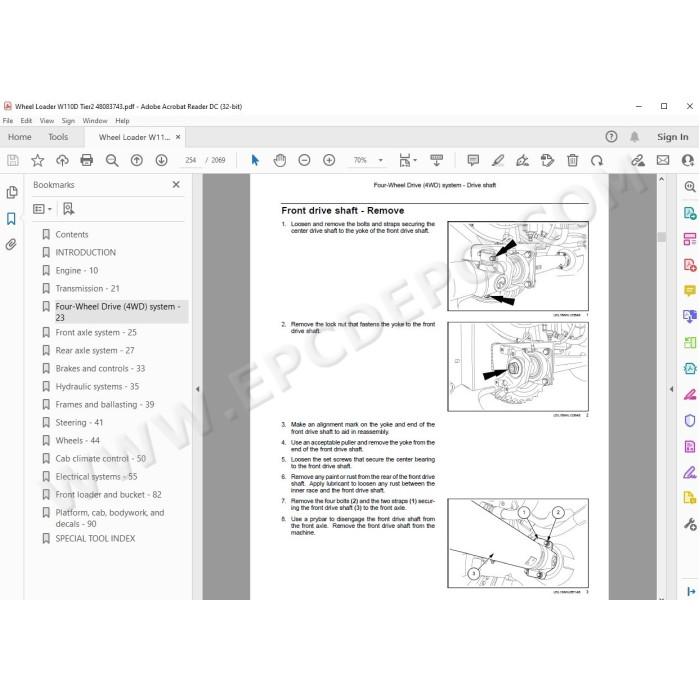Zoom out with the minus icon
700x700 pixels.
point(304,160)
